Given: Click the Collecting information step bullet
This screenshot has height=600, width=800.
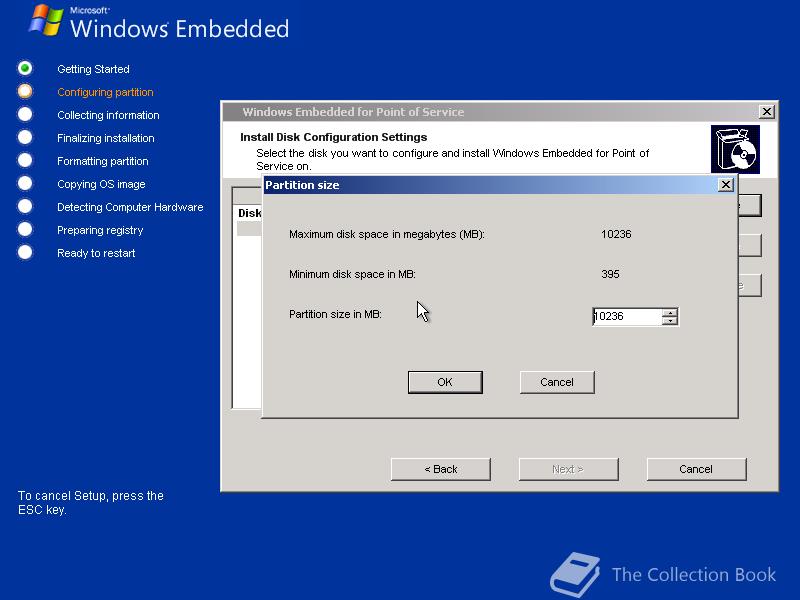Looking at the screenshot, I should [x=25, y=114].
